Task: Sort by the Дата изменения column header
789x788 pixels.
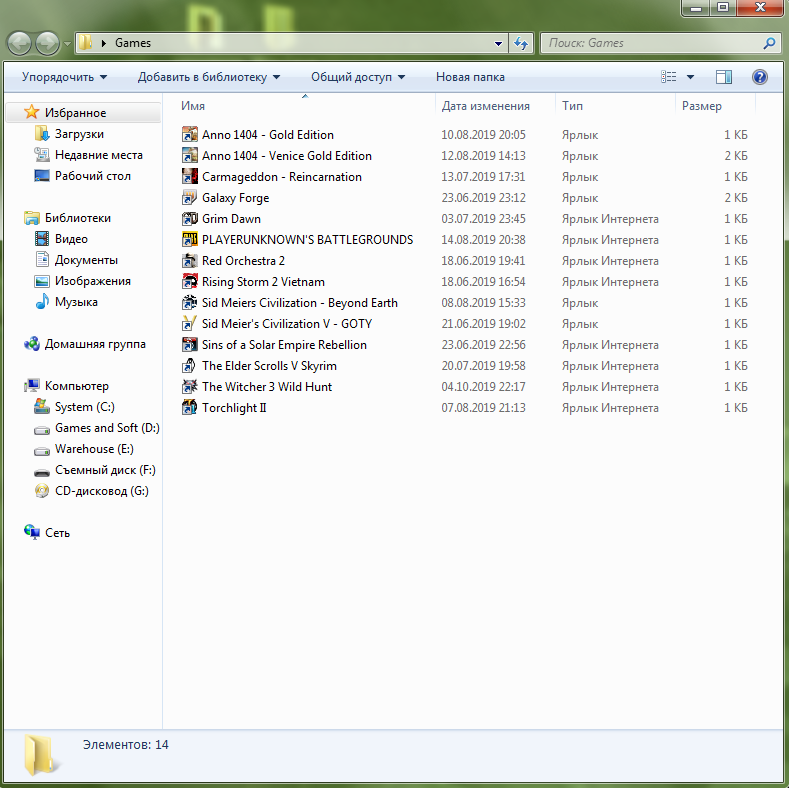Action: coord(486,106)
